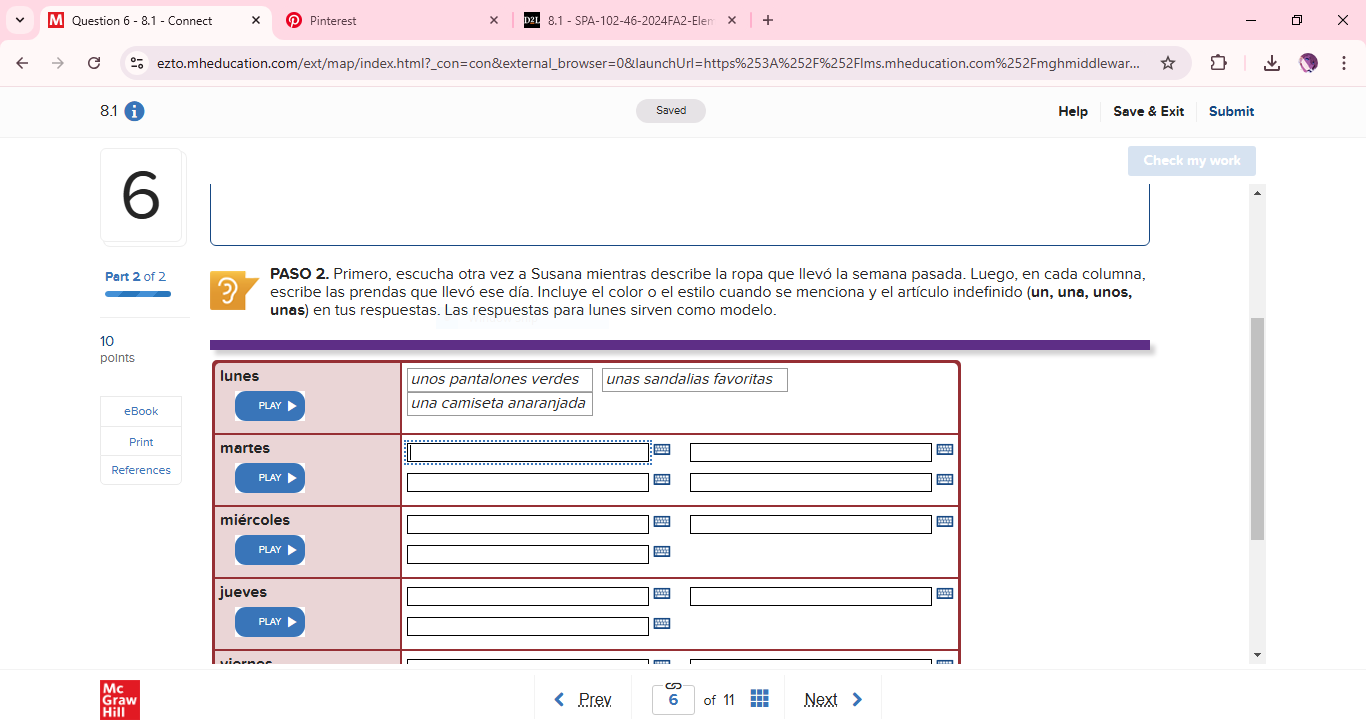The height and width of the screenshot is (728, 1366).
Task: Click the page vertical scrollbar thumb
Action: [x=1257, y=429]
